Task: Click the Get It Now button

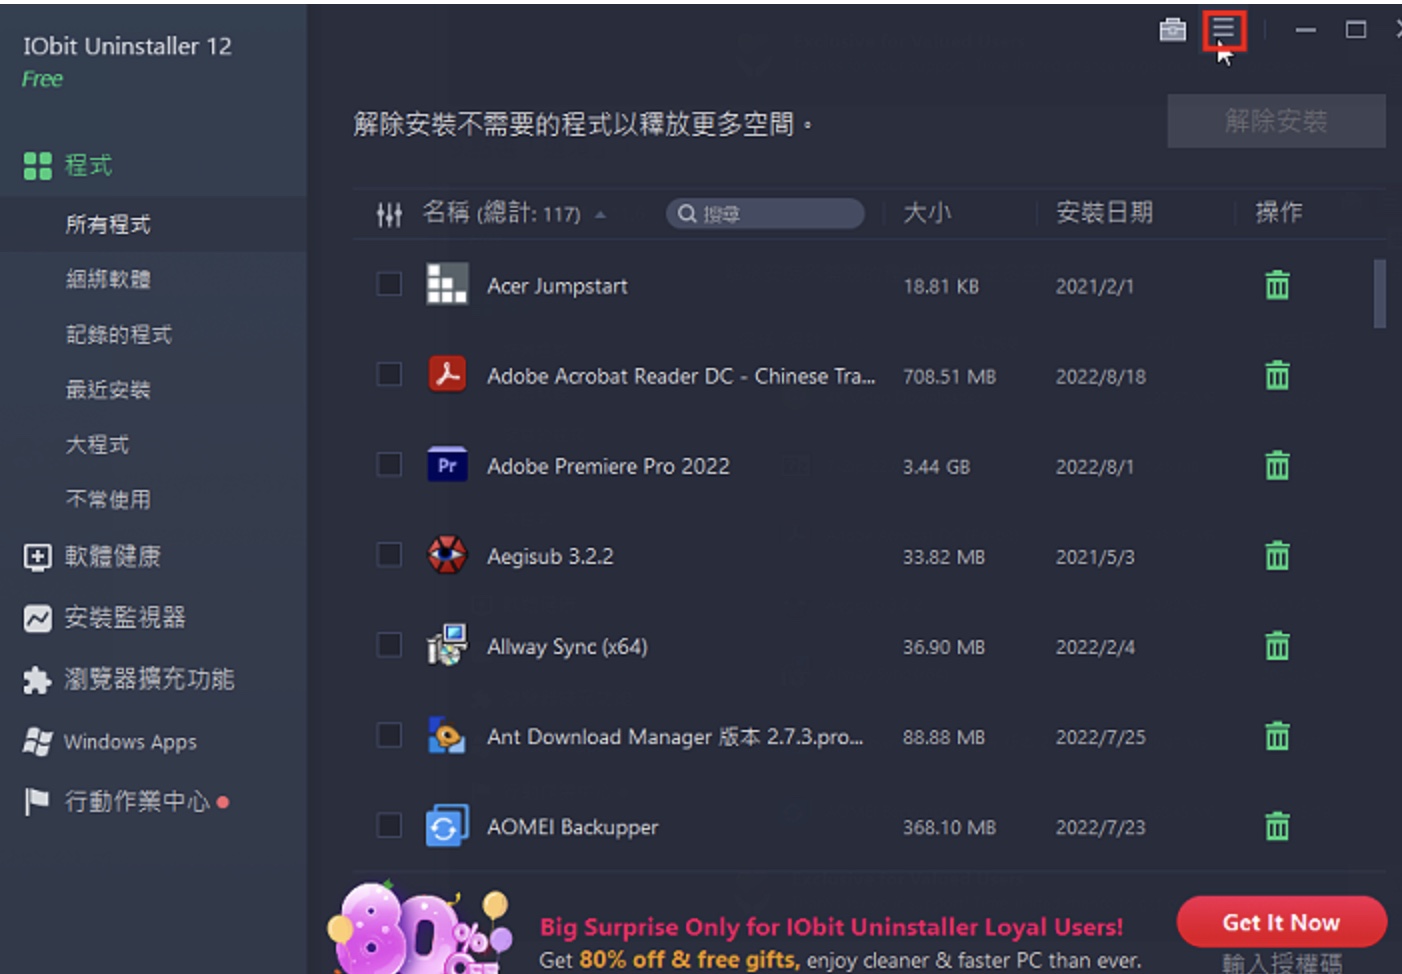Action: [x=1281, y=922]
